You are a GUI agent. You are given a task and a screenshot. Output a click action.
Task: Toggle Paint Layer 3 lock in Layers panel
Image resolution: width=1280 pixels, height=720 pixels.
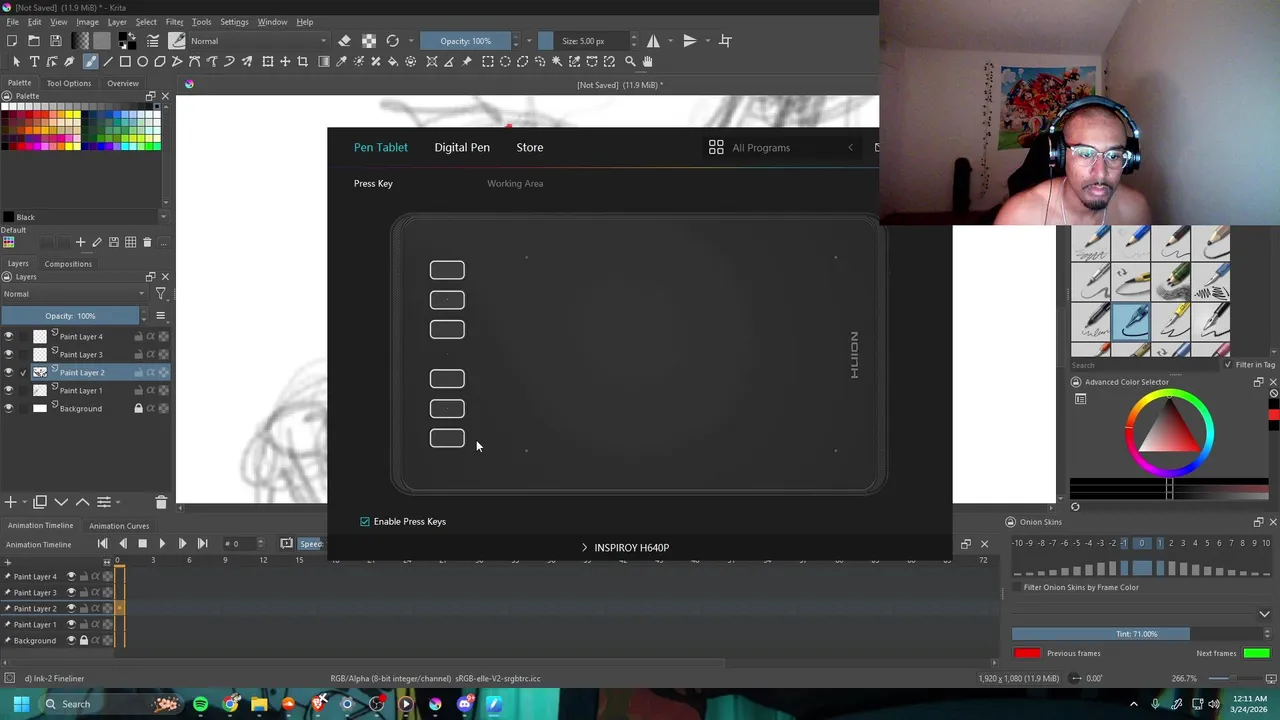point(138,354)
